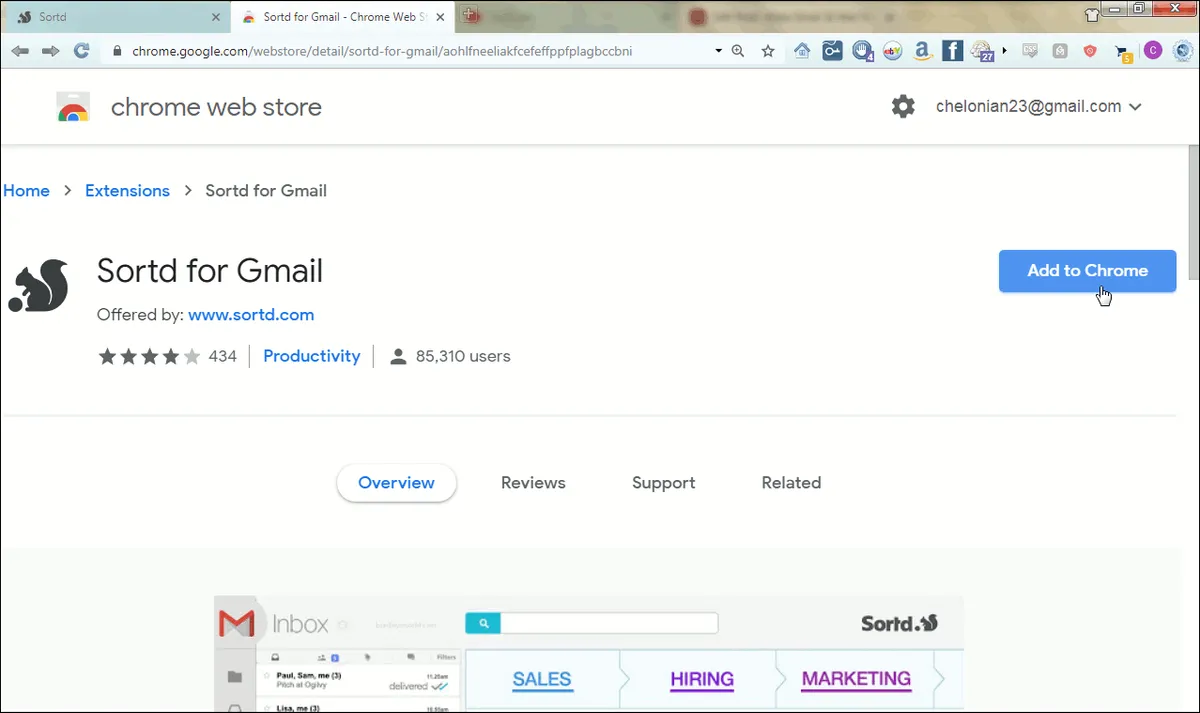Image resolution: width=1200 pixels, height=713 pixels.
Task: Click the Amazon extension icon
Action: tap(922, 50)
